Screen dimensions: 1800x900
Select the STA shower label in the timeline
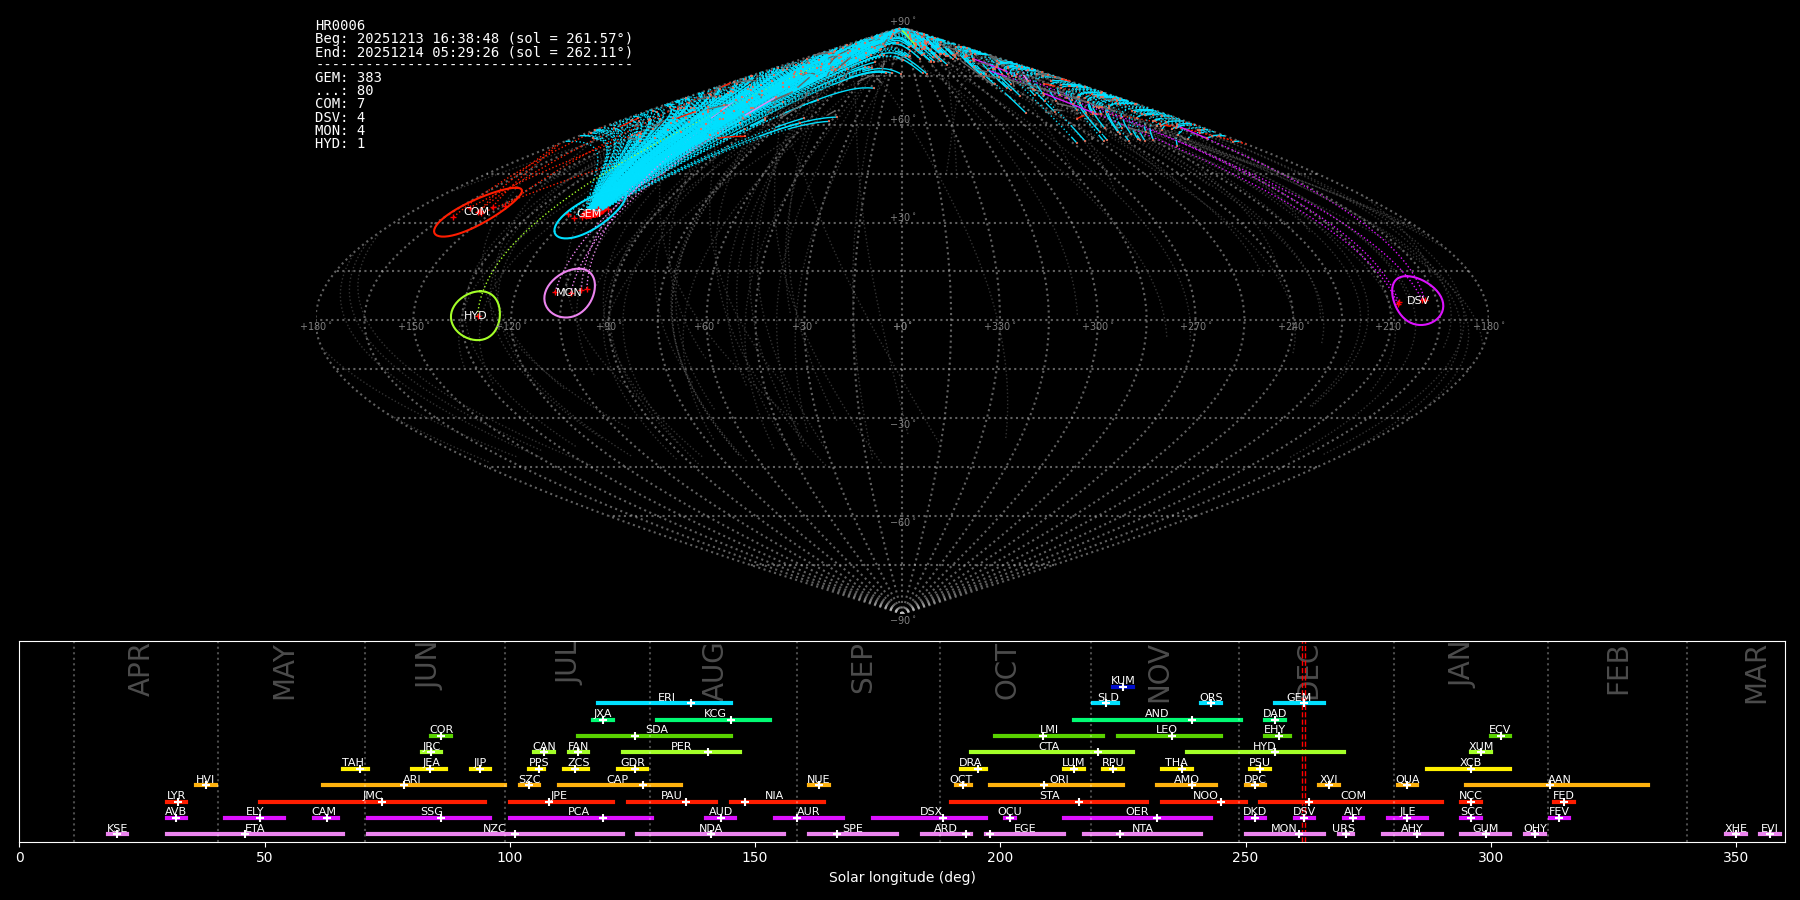click(1049, 796)
